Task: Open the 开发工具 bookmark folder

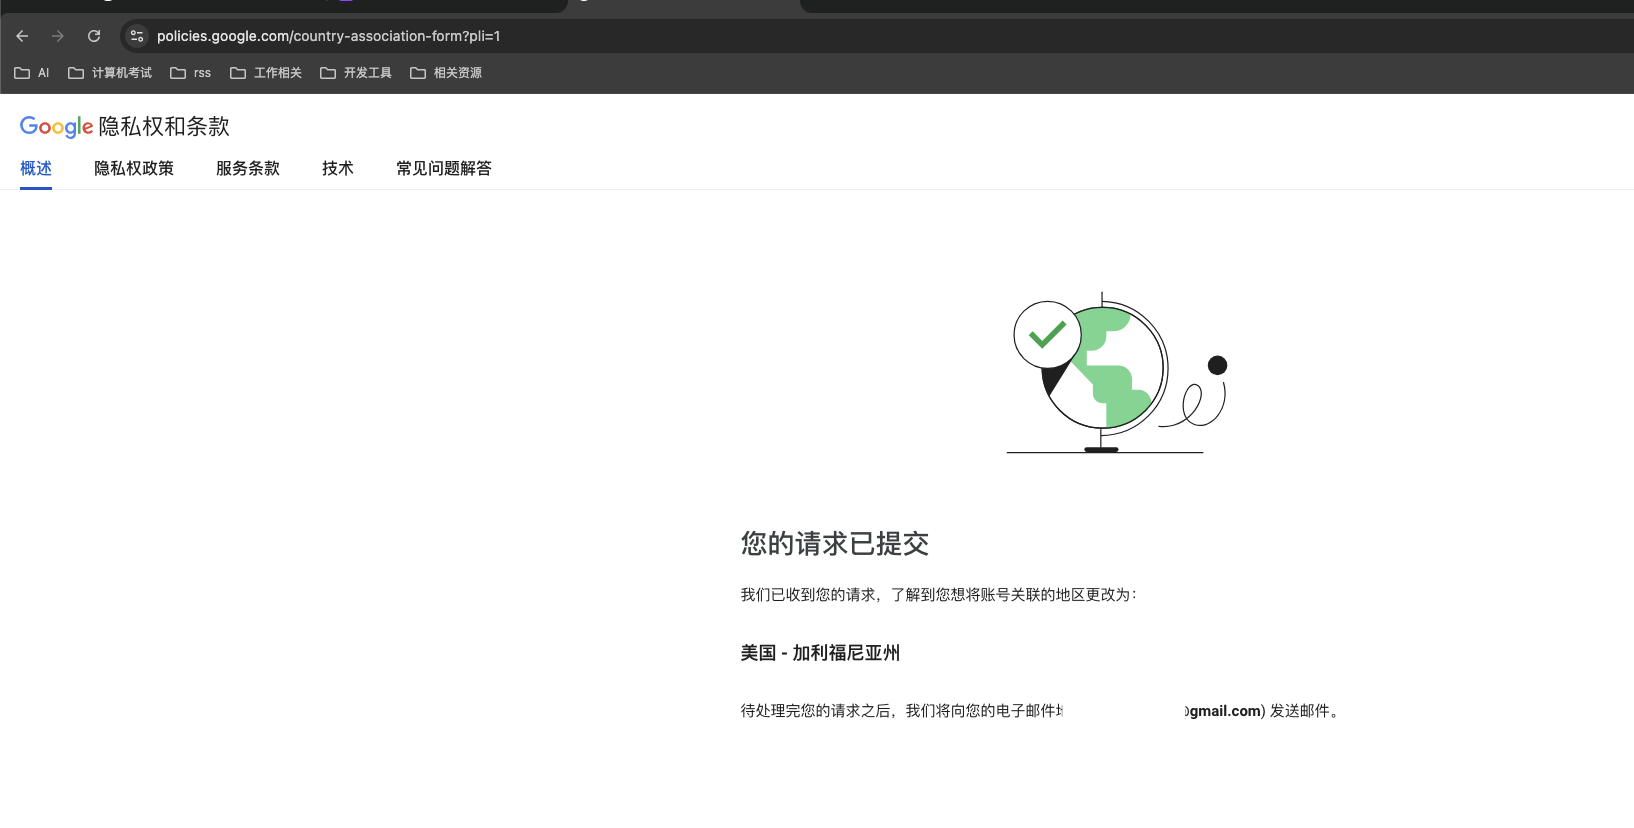Action: (356, 73)
